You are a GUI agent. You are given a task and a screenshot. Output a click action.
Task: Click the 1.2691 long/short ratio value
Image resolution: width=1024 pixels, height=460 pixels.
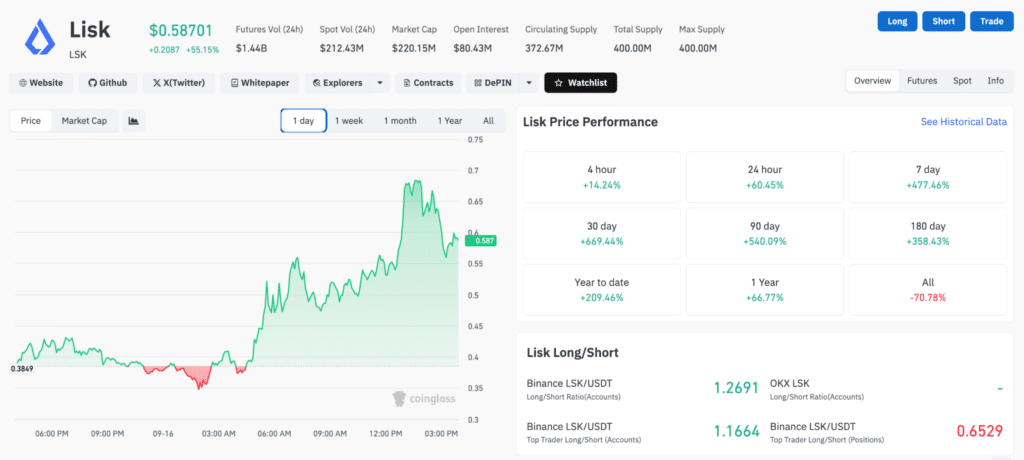click(x=736, y=388)
